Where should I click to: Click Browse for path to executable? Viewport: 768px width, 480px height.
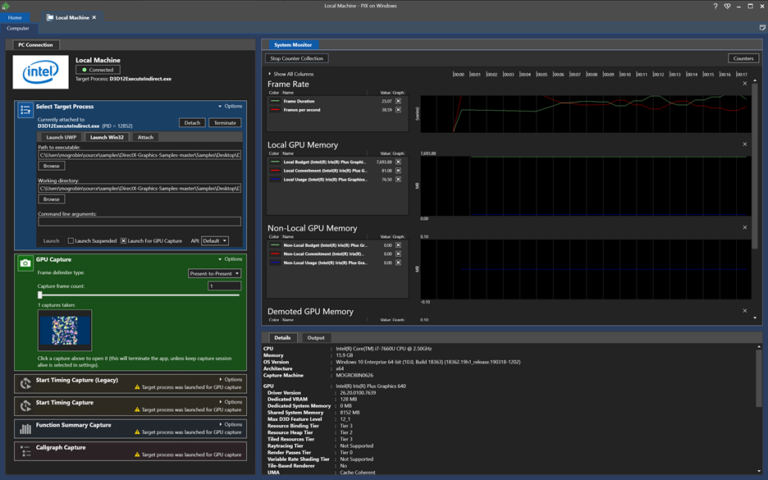click(51, 166)
